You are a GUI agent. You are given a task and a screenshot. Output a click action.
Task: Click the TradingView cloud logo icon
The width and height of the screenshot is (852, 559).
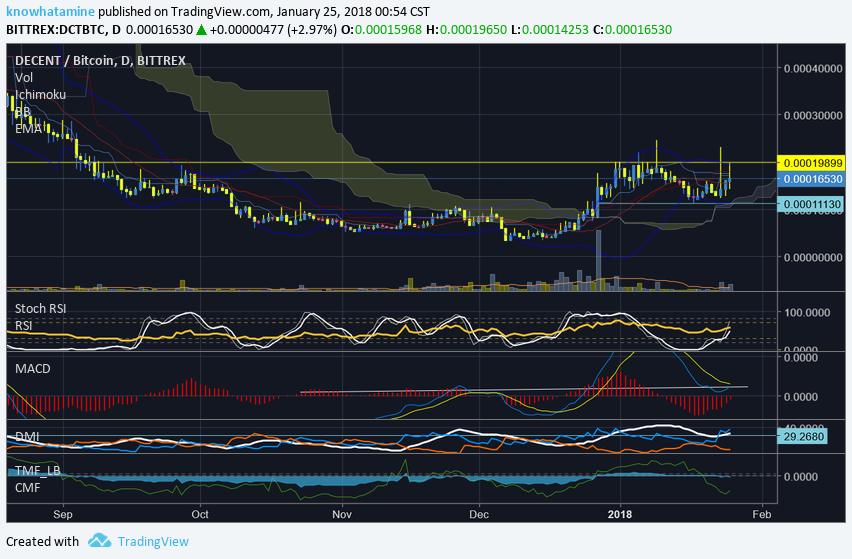99,541
